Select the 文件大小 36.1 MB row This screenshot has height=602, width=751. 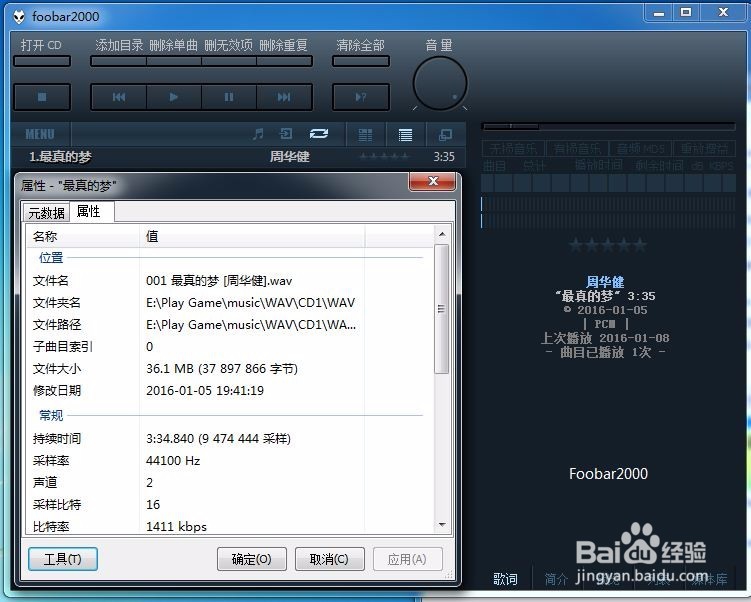coord(230,369)
